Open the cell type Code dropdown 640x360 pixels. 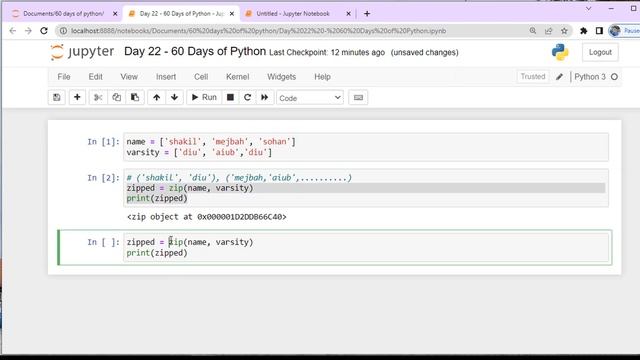point(310,98)
